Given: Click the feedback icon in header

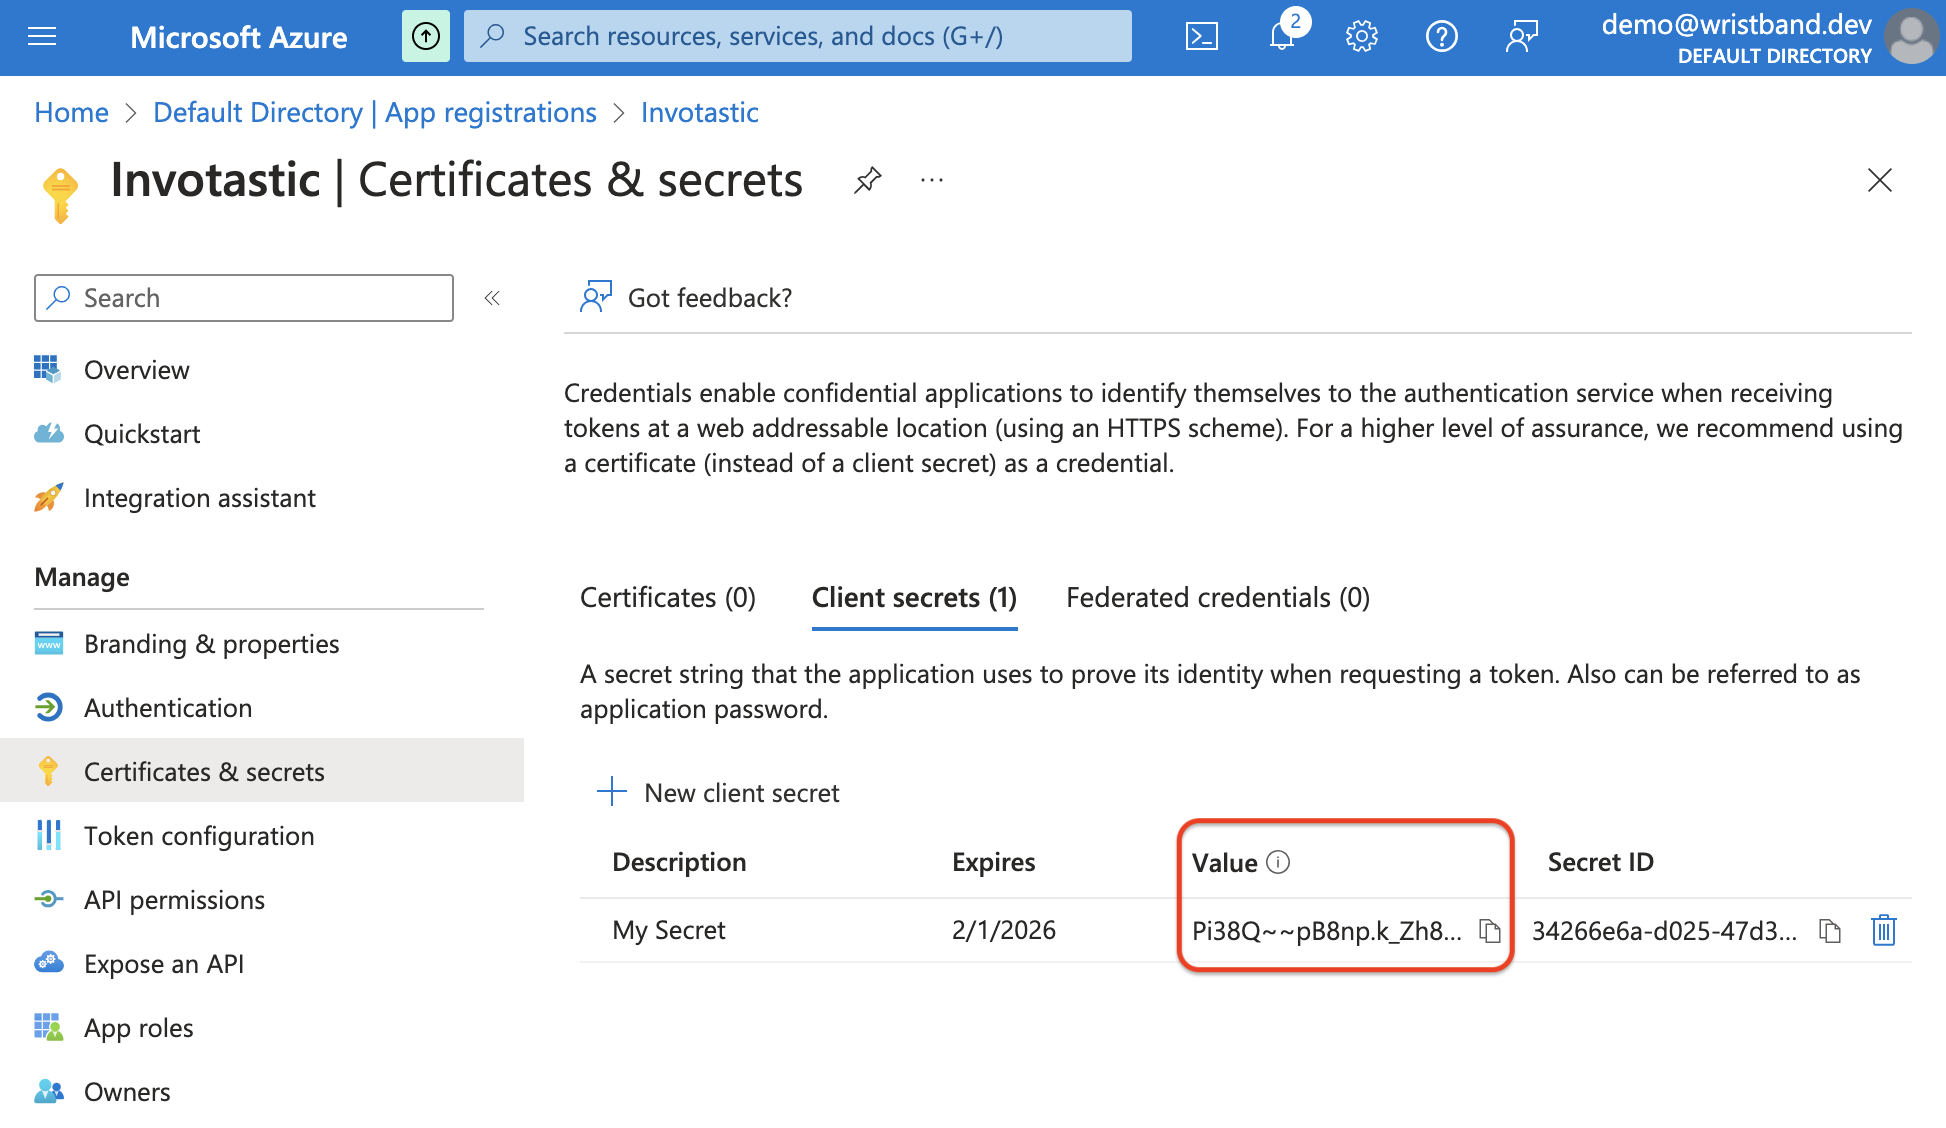Looking at the screenshot, I should click(x=1521, y=37).
